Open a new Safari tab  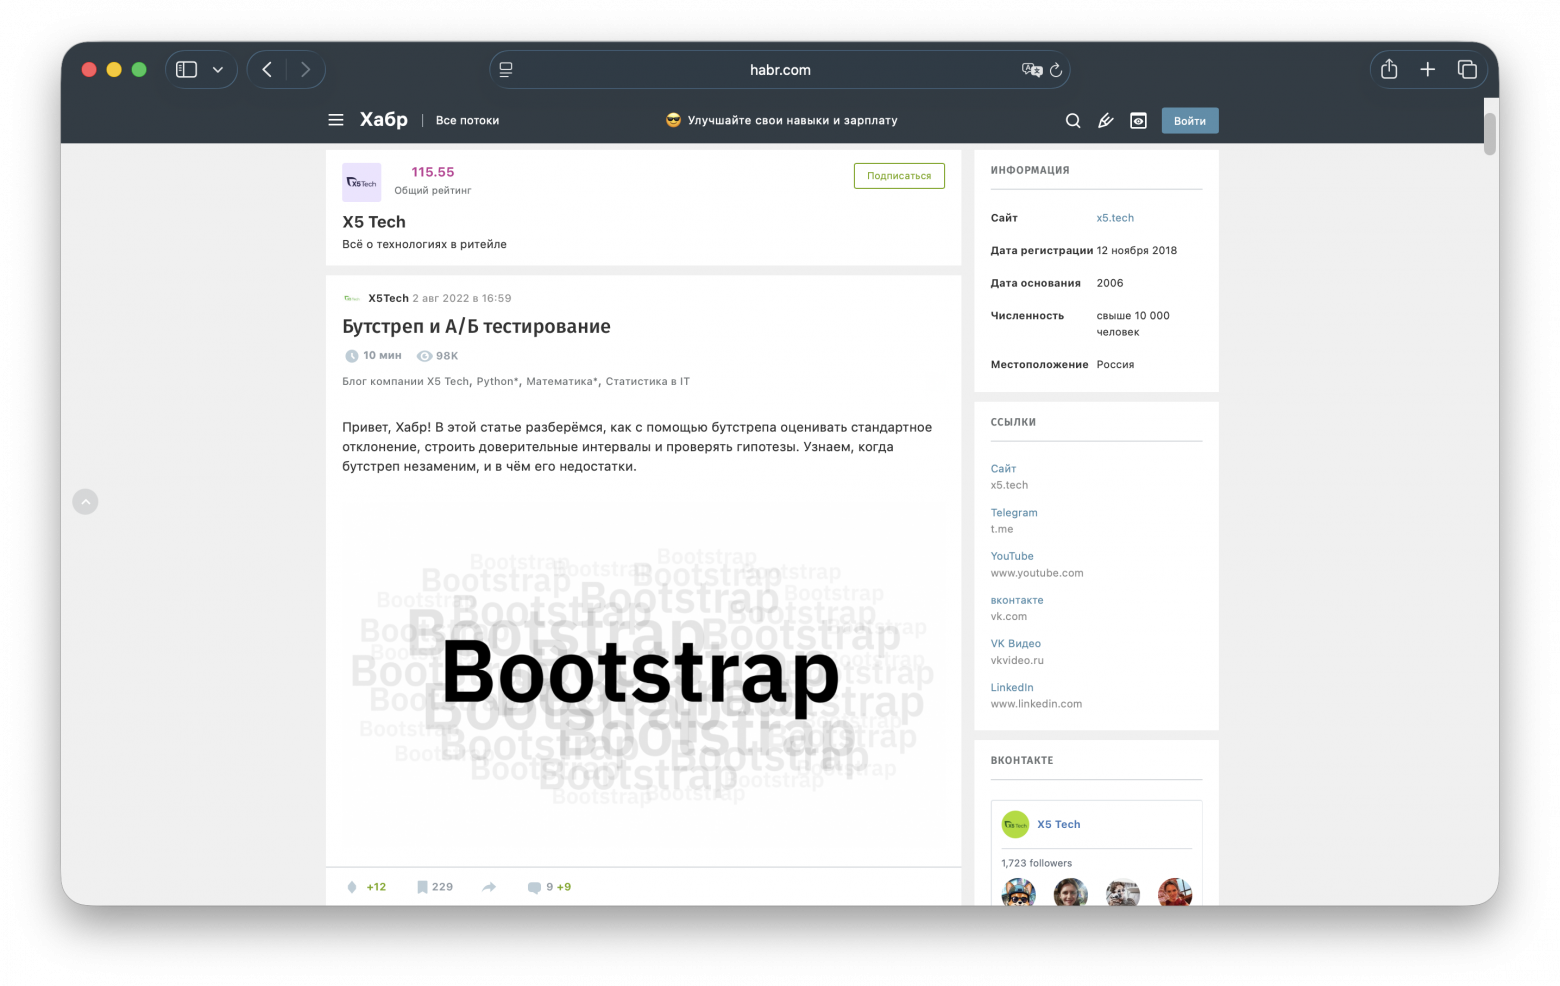[1428, 70]
